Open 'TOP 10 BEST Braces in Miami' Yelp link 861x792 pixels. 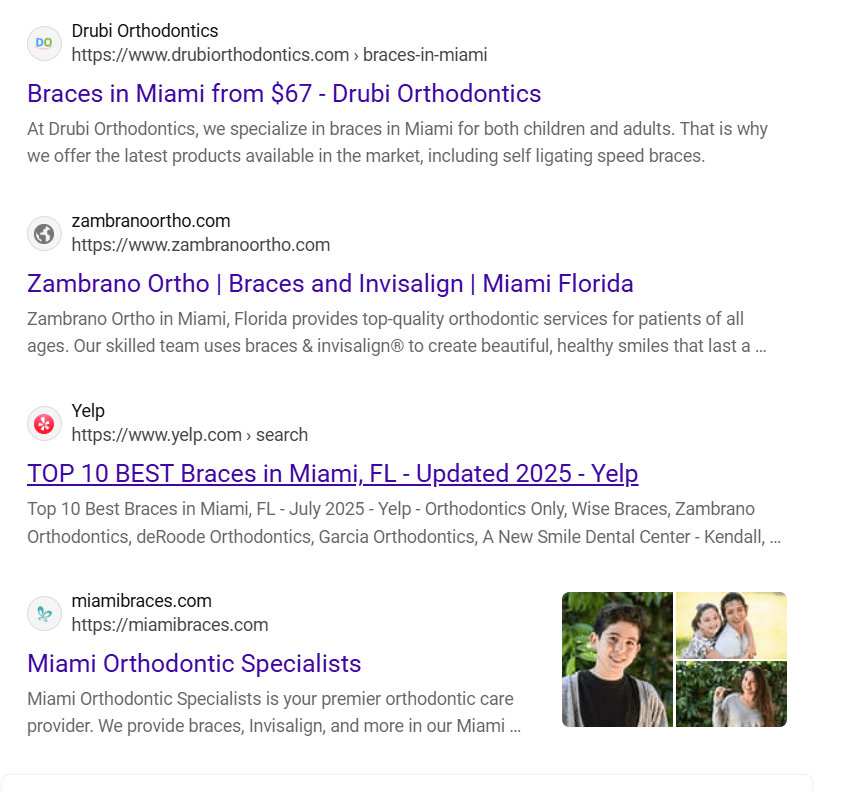pos(332,473)
